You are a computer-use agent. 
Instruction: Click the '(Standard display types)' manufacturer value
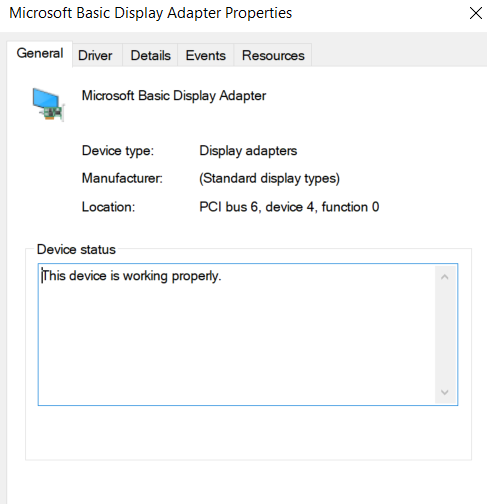click(269, 178)
